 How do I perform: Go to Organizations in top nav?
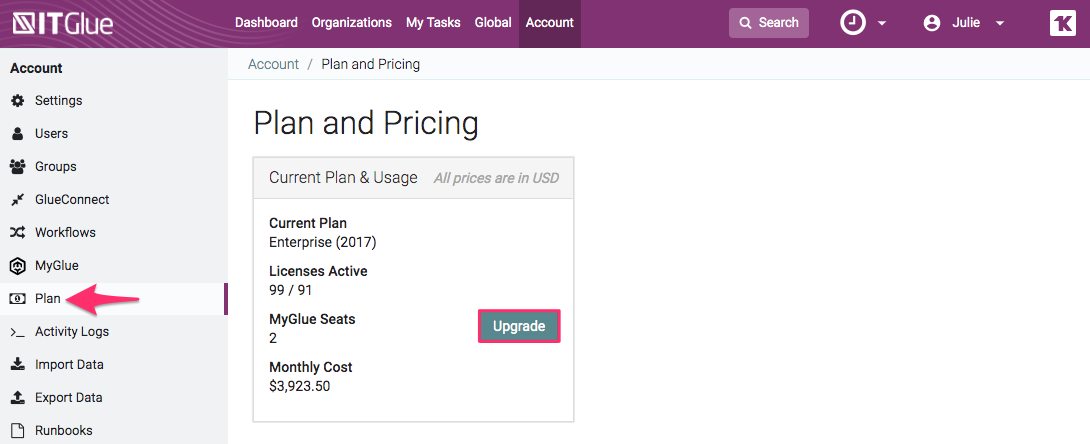(x=352, y=23)
